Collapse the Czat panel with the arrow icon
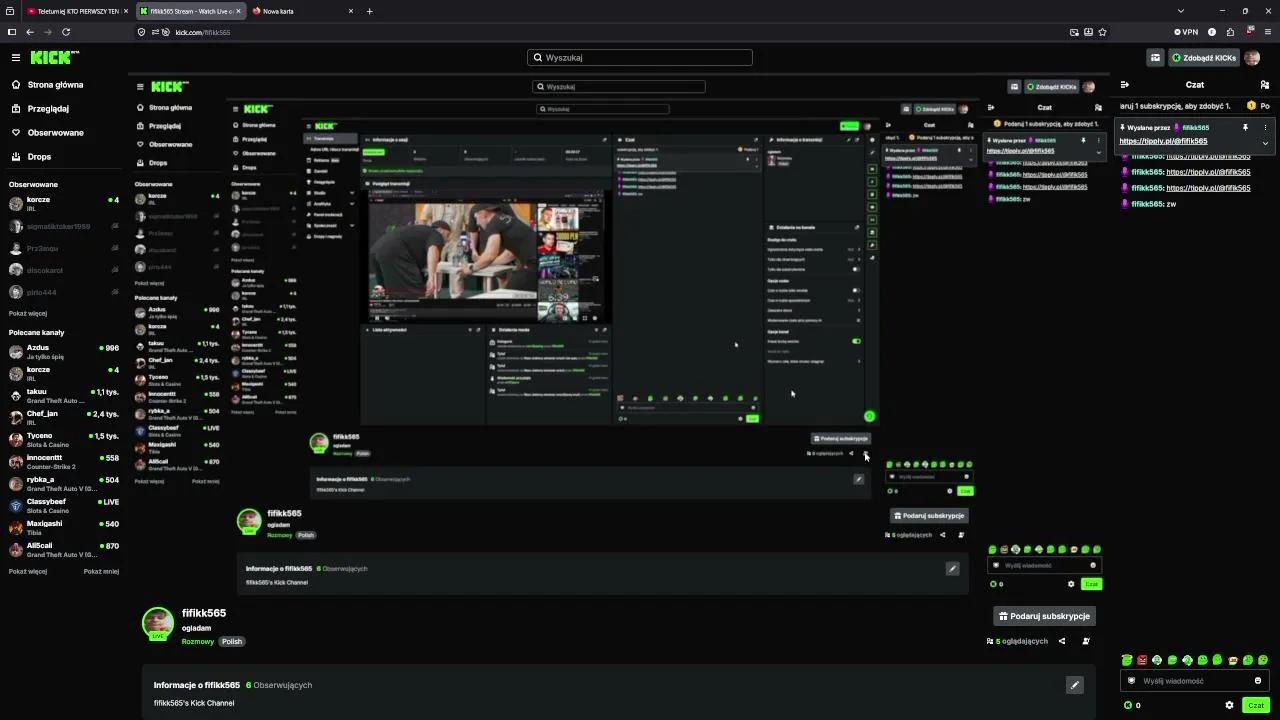 point(1125,85)
